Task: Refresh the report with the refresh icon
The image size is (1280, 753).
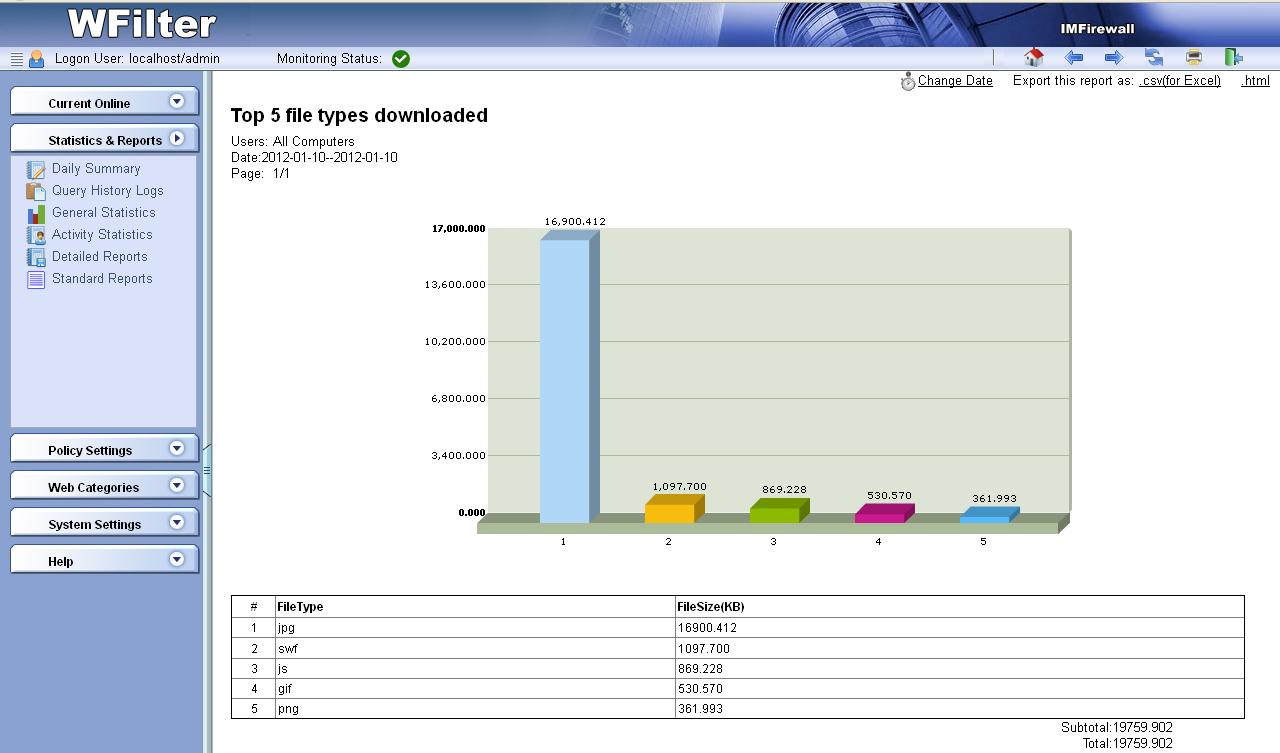Action: click(x=1154, y=58)
